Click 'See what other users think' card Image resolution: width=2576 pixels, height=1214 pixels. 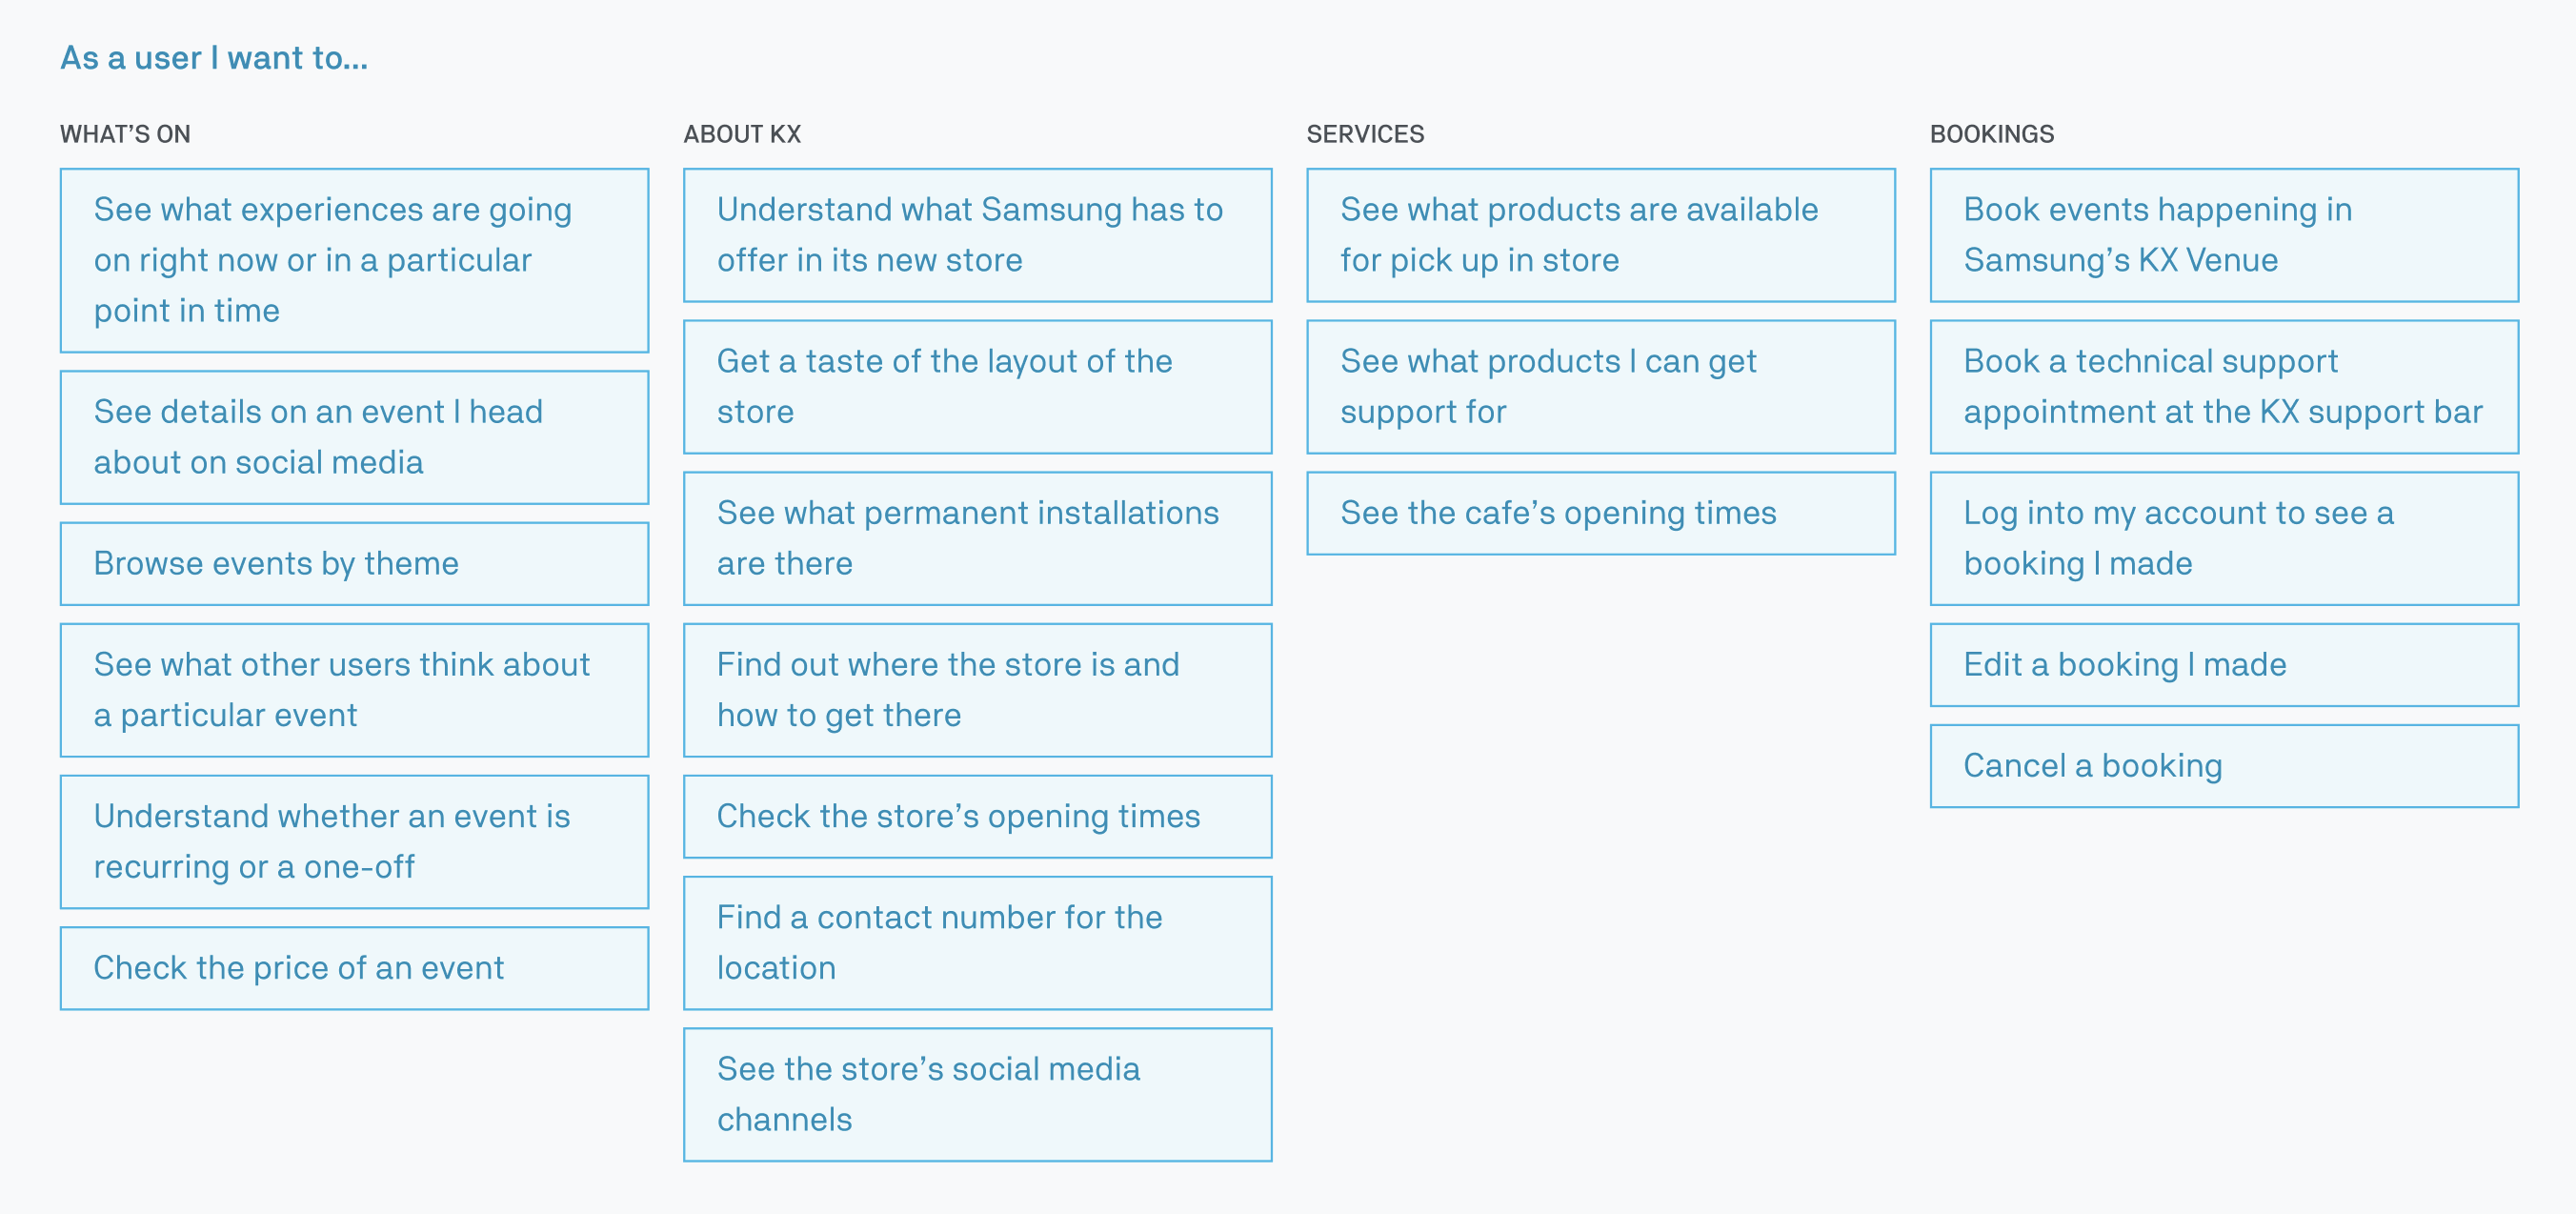tap(354, 690)
